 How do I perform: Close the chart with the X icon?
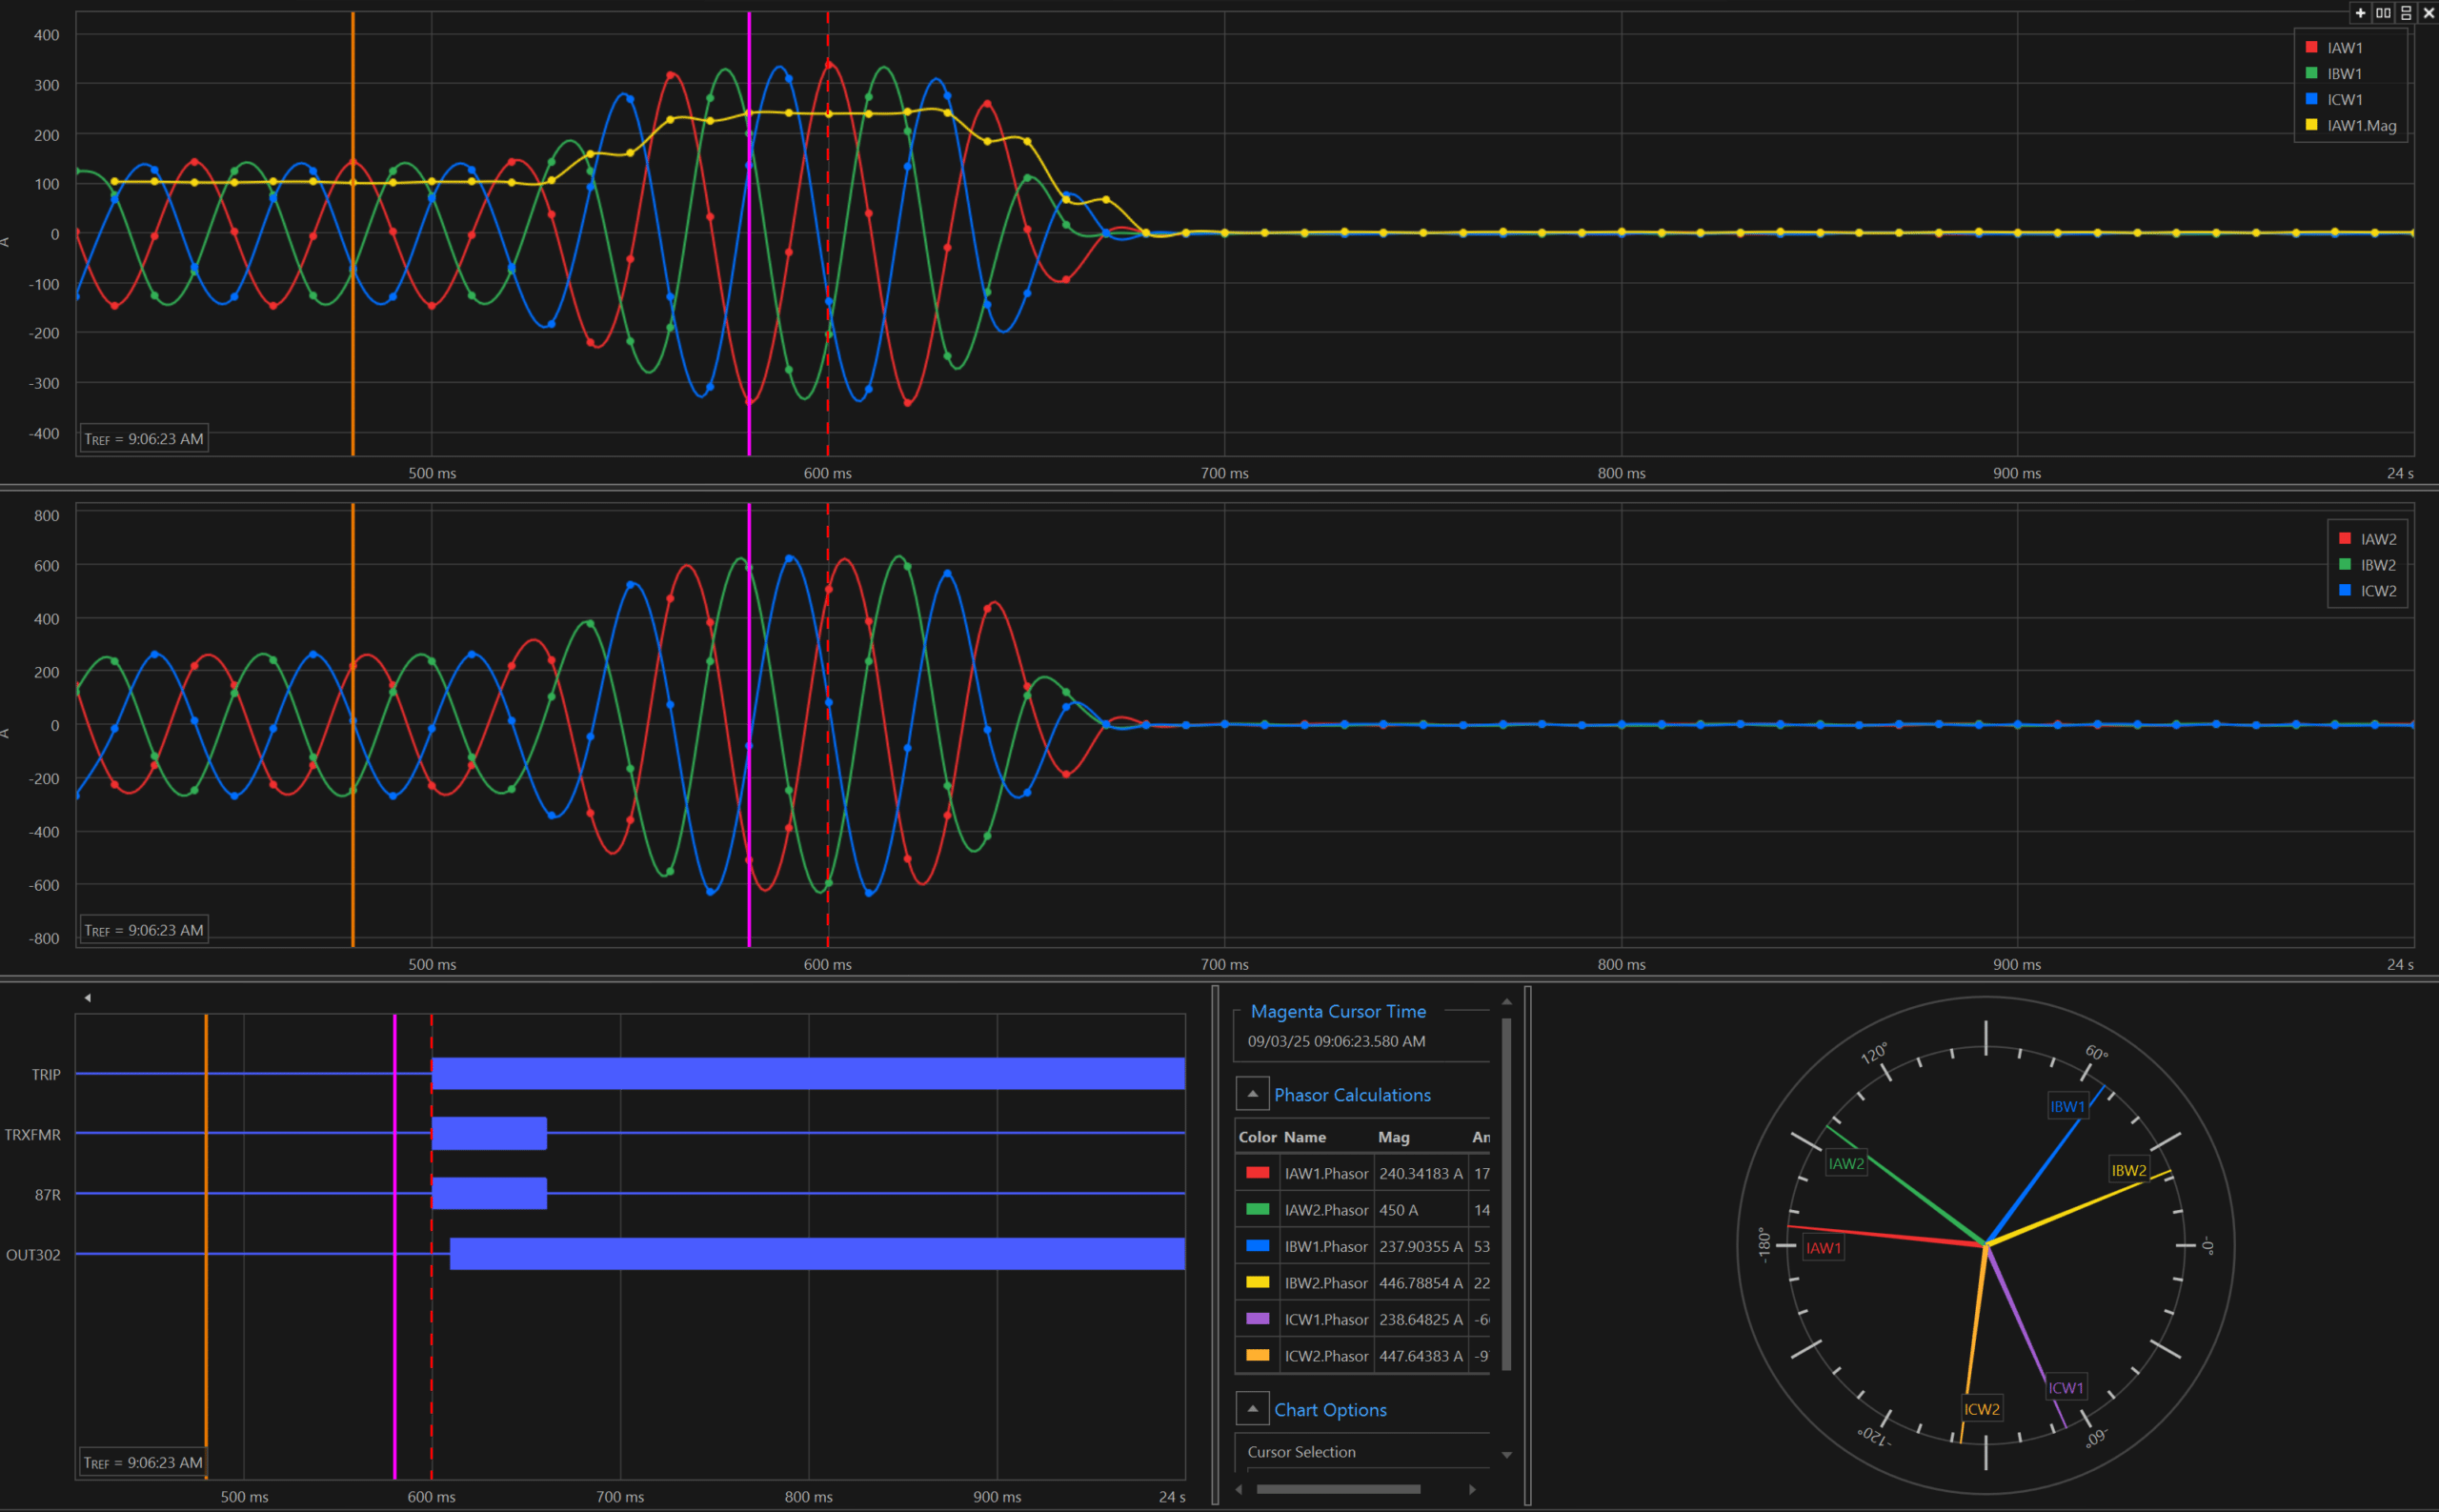pyautogui.click(x=2429, y=13)
